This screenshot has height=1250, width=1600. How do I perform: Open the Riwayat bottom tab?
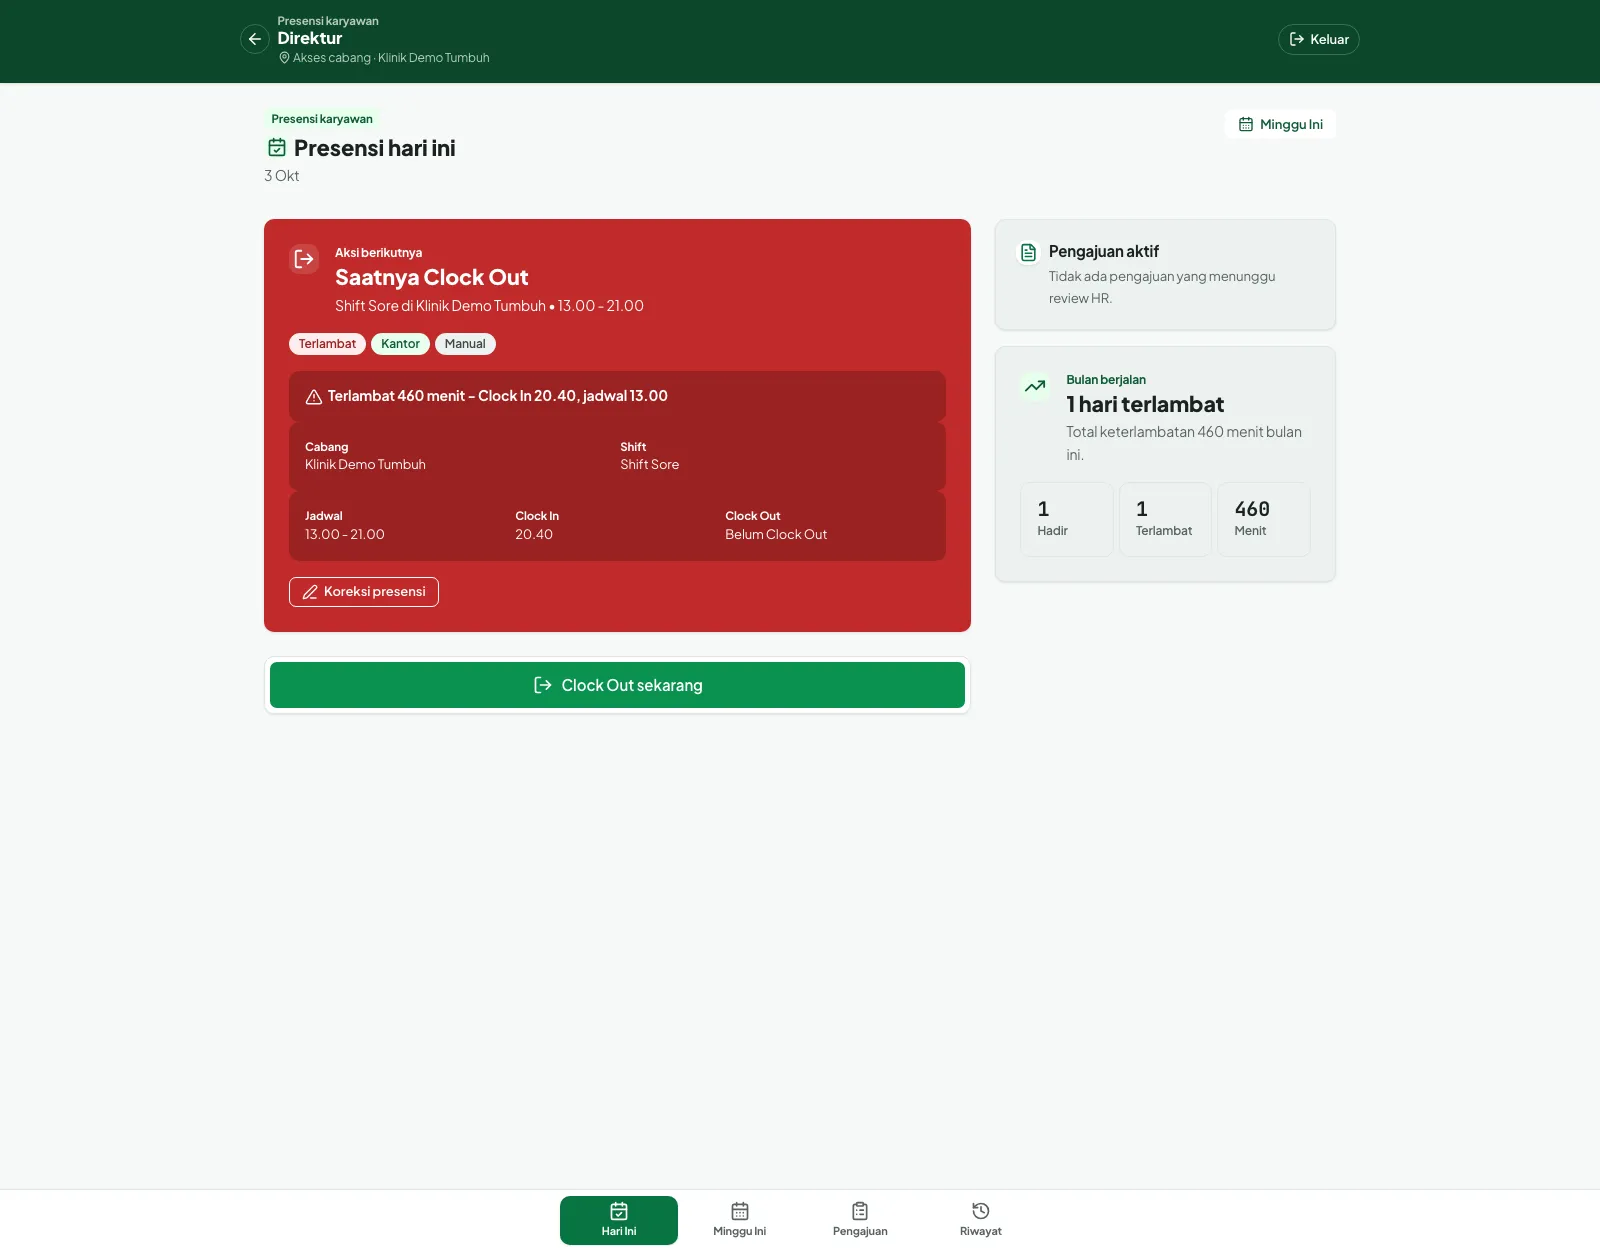(981, 1220)
